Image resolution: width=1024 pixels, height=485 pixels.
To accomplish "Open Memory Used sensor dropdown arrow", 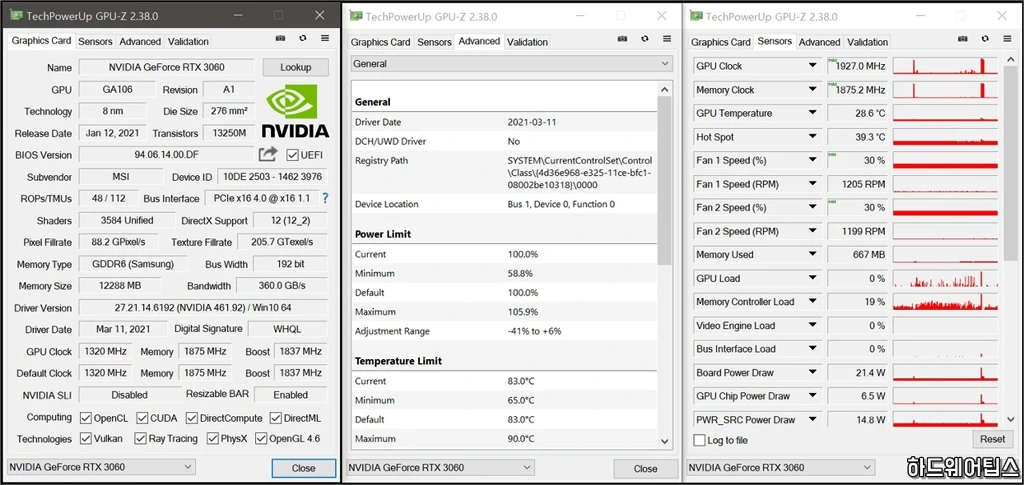I will pyautogui.click(x=812, y=255).
